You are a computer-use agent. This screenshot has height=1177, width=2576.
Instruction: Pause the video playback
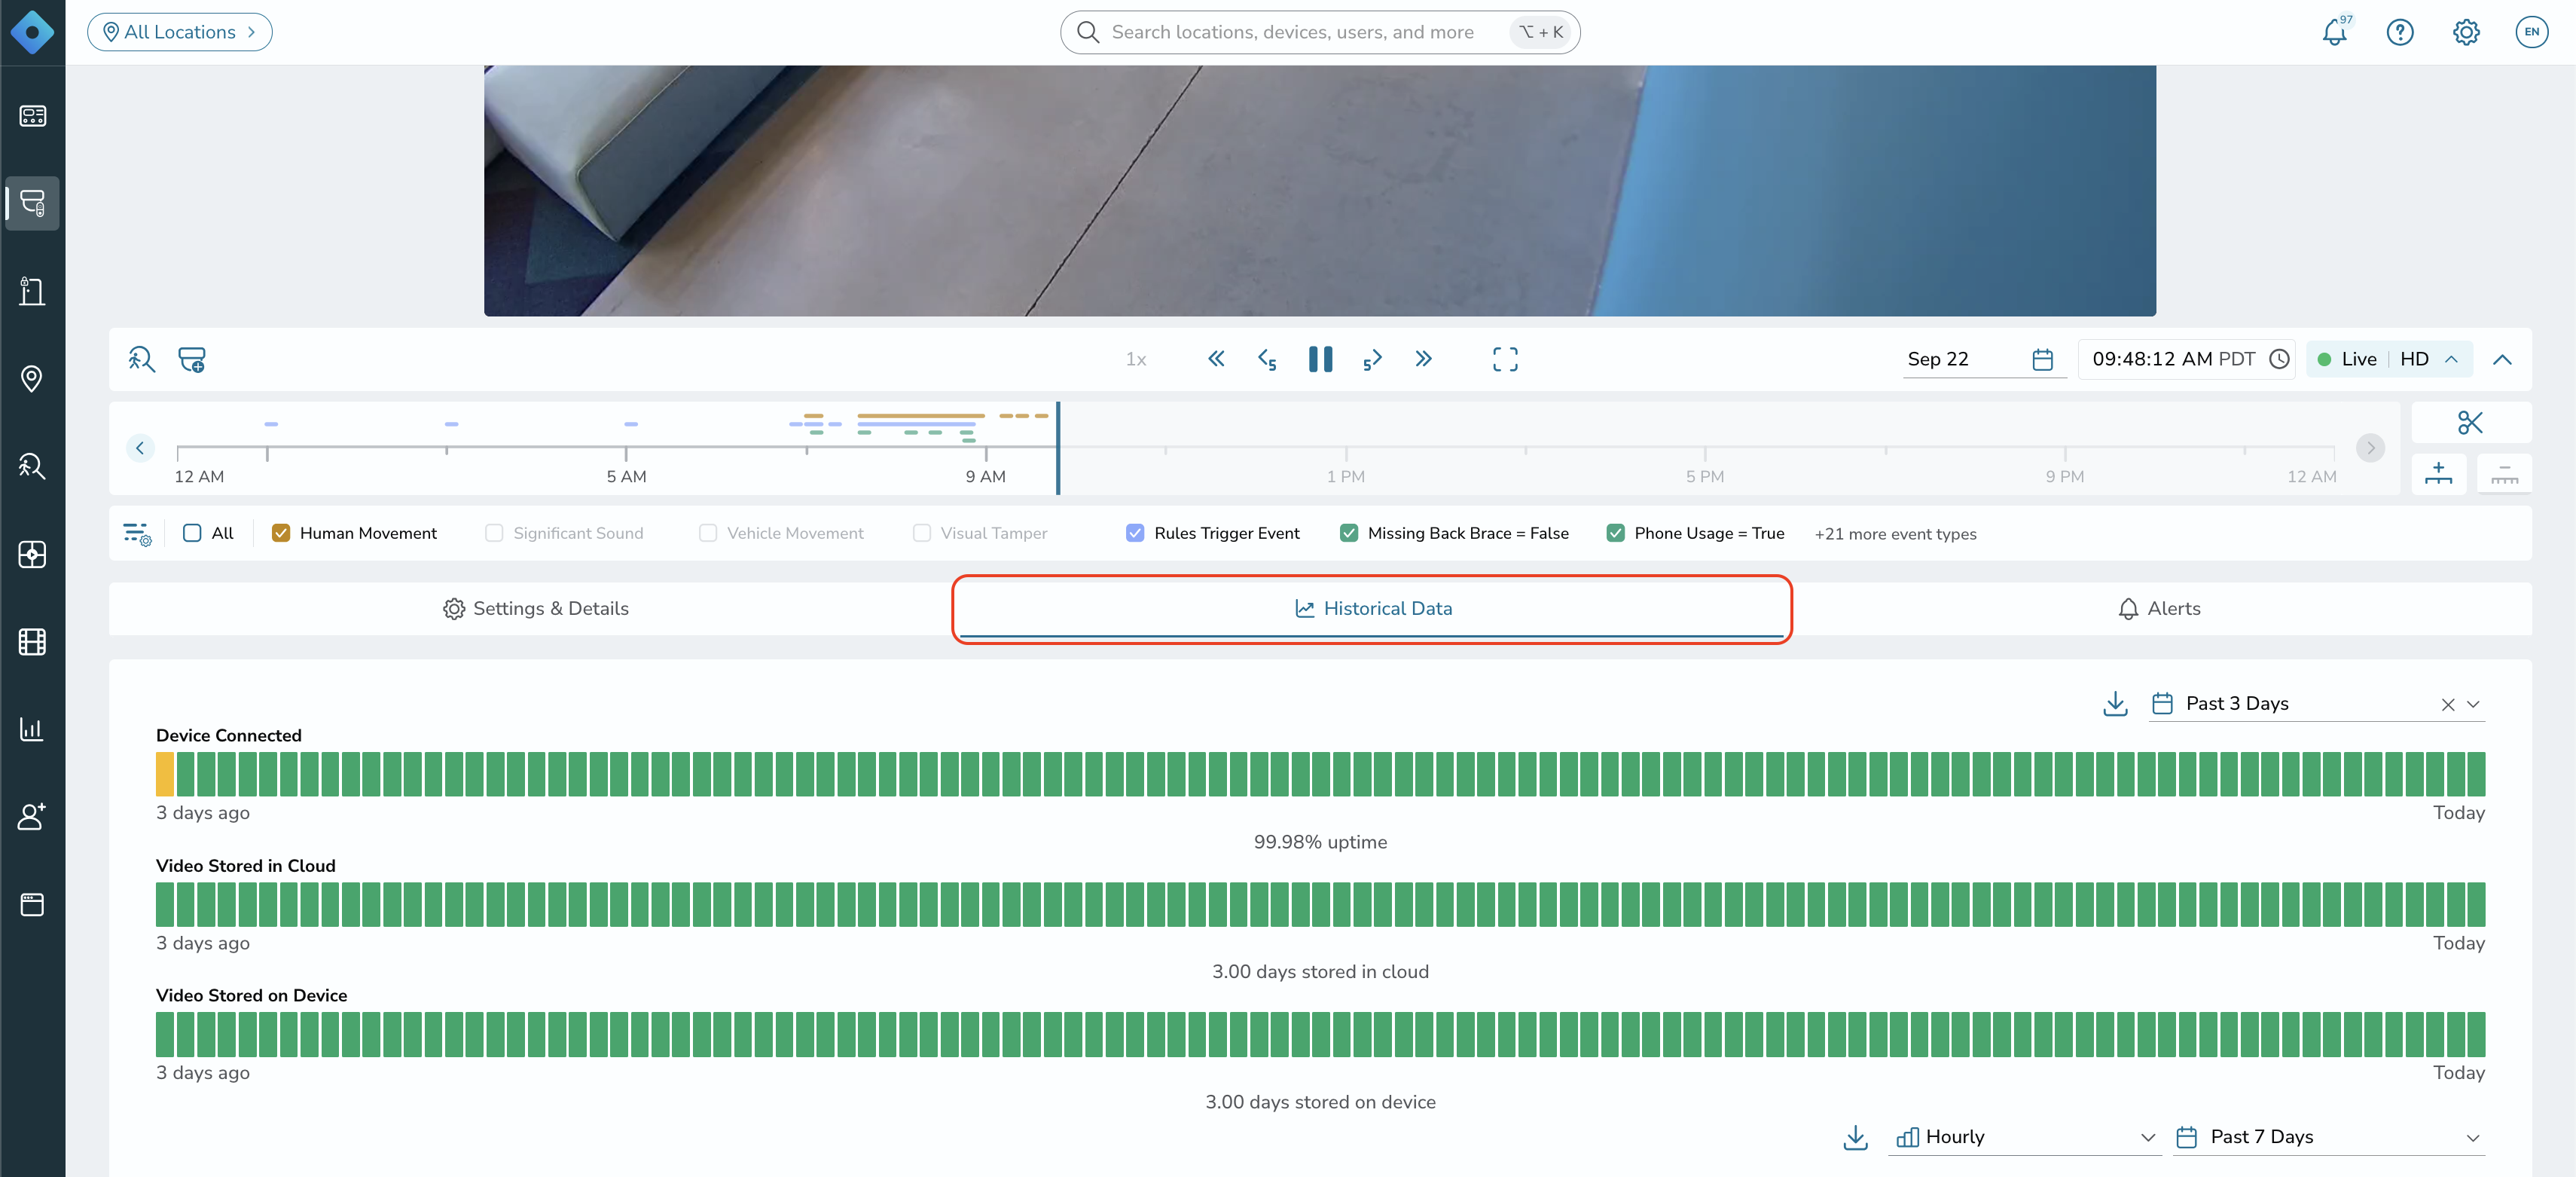pos(1320,359)
